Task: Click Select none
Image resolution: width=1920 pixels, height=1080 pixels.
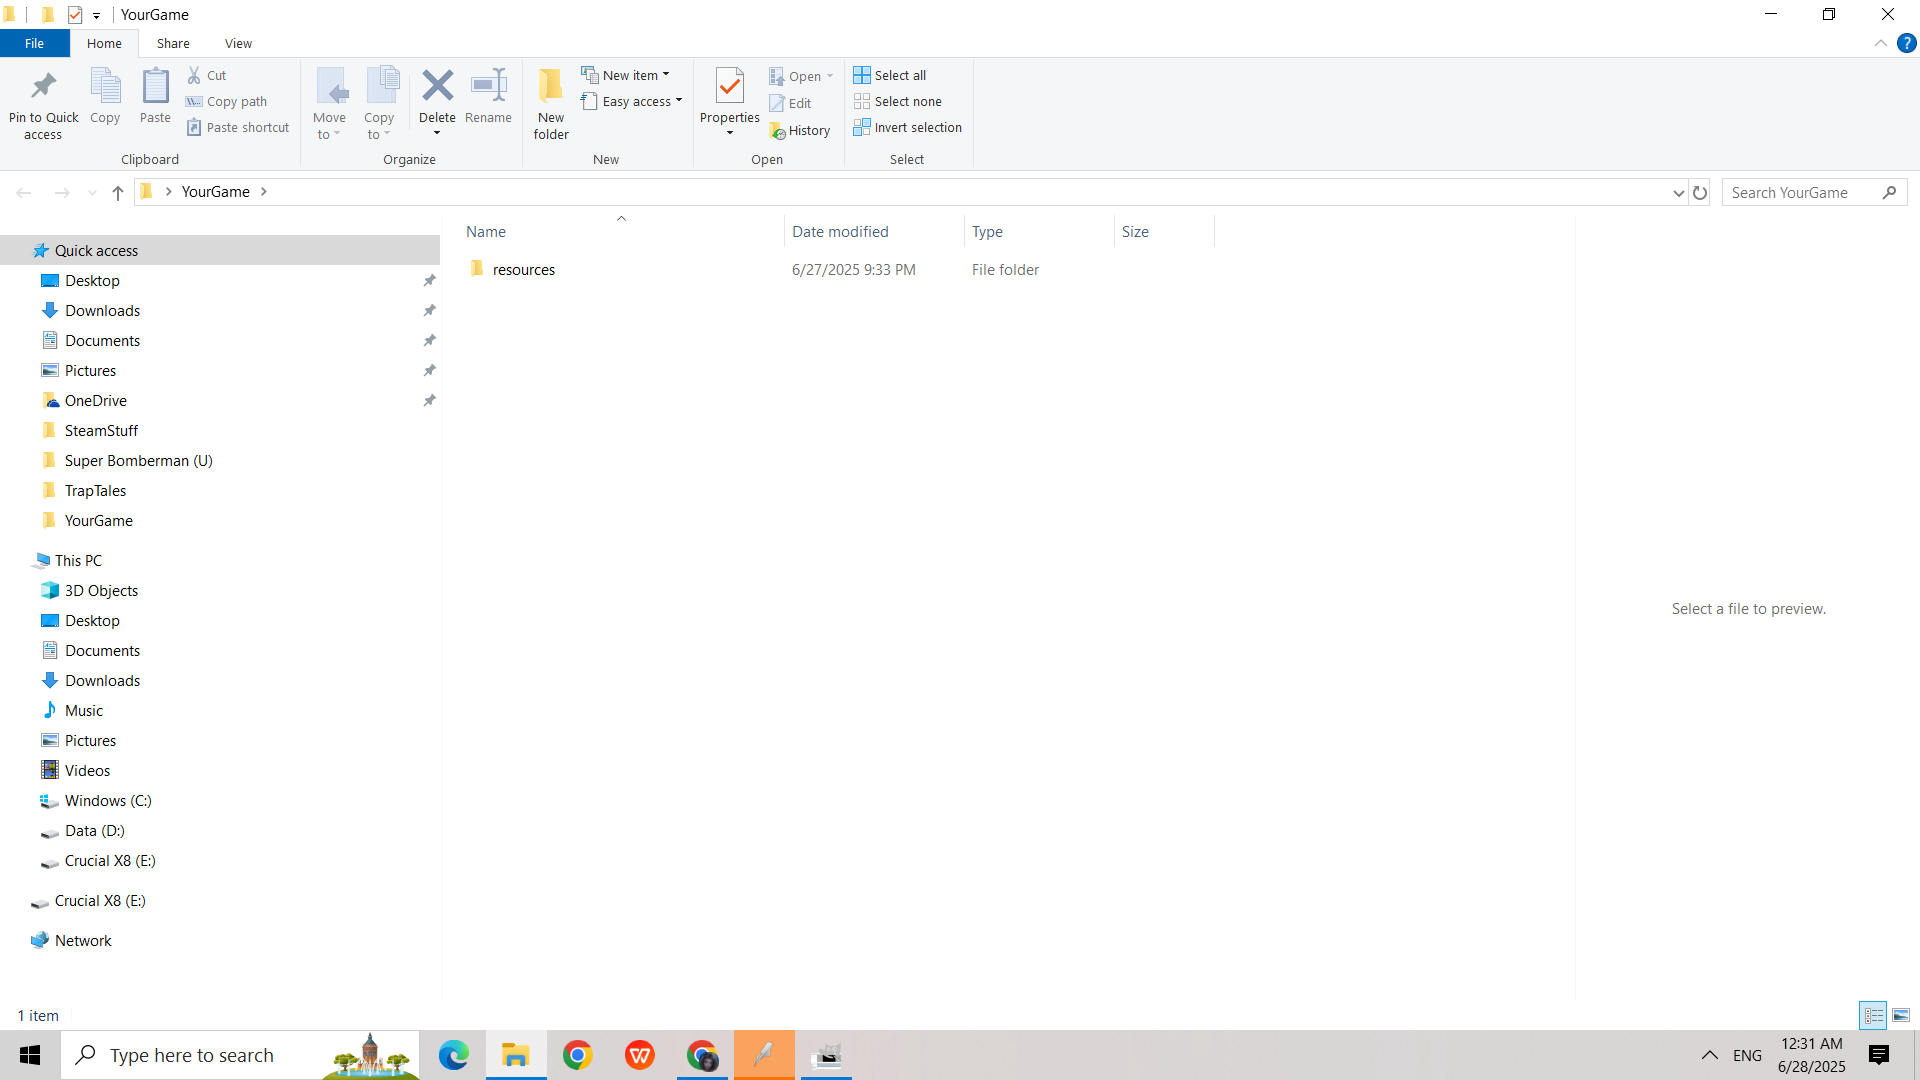Action: coord(898,101)
